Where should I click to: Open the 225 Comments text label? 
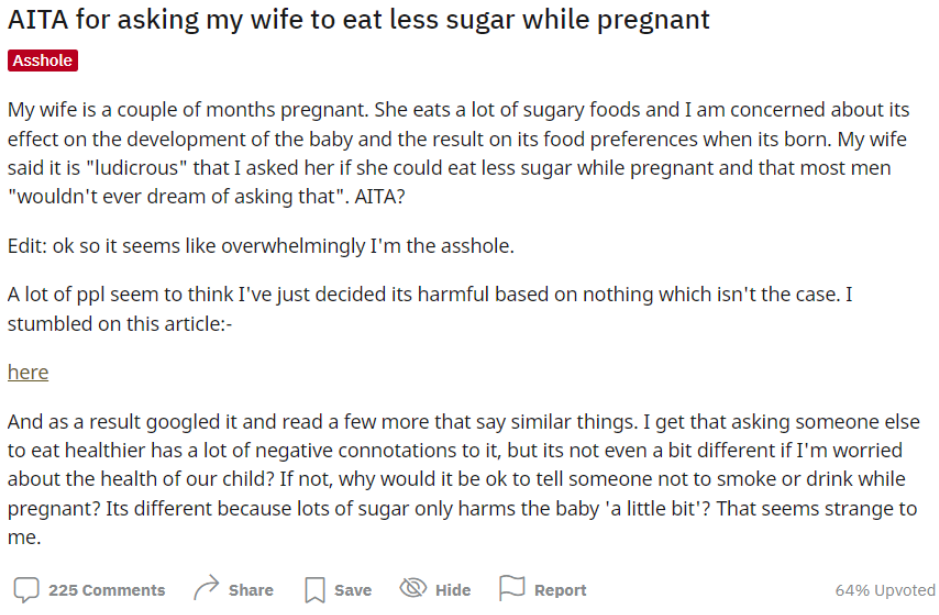(107, 590)
